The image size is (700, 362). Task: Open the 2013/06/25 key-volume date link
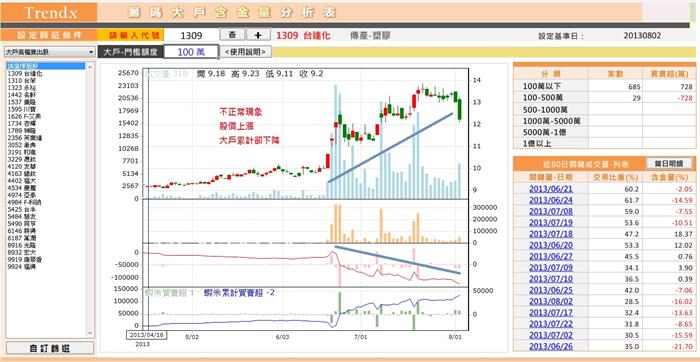pos(550,290)
